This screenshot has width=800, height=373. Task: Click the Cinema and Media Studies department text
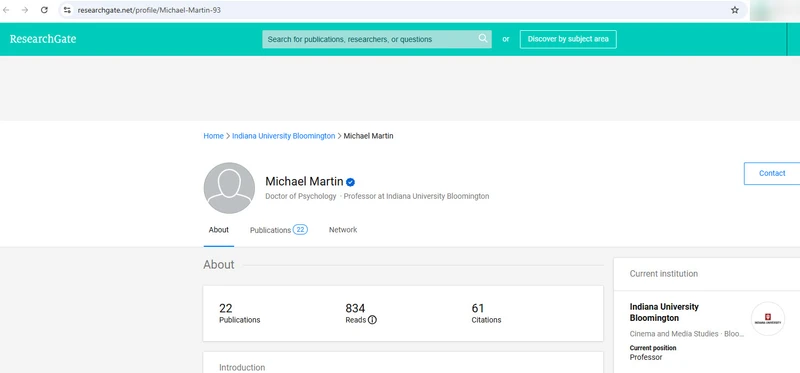coord(687,334)
